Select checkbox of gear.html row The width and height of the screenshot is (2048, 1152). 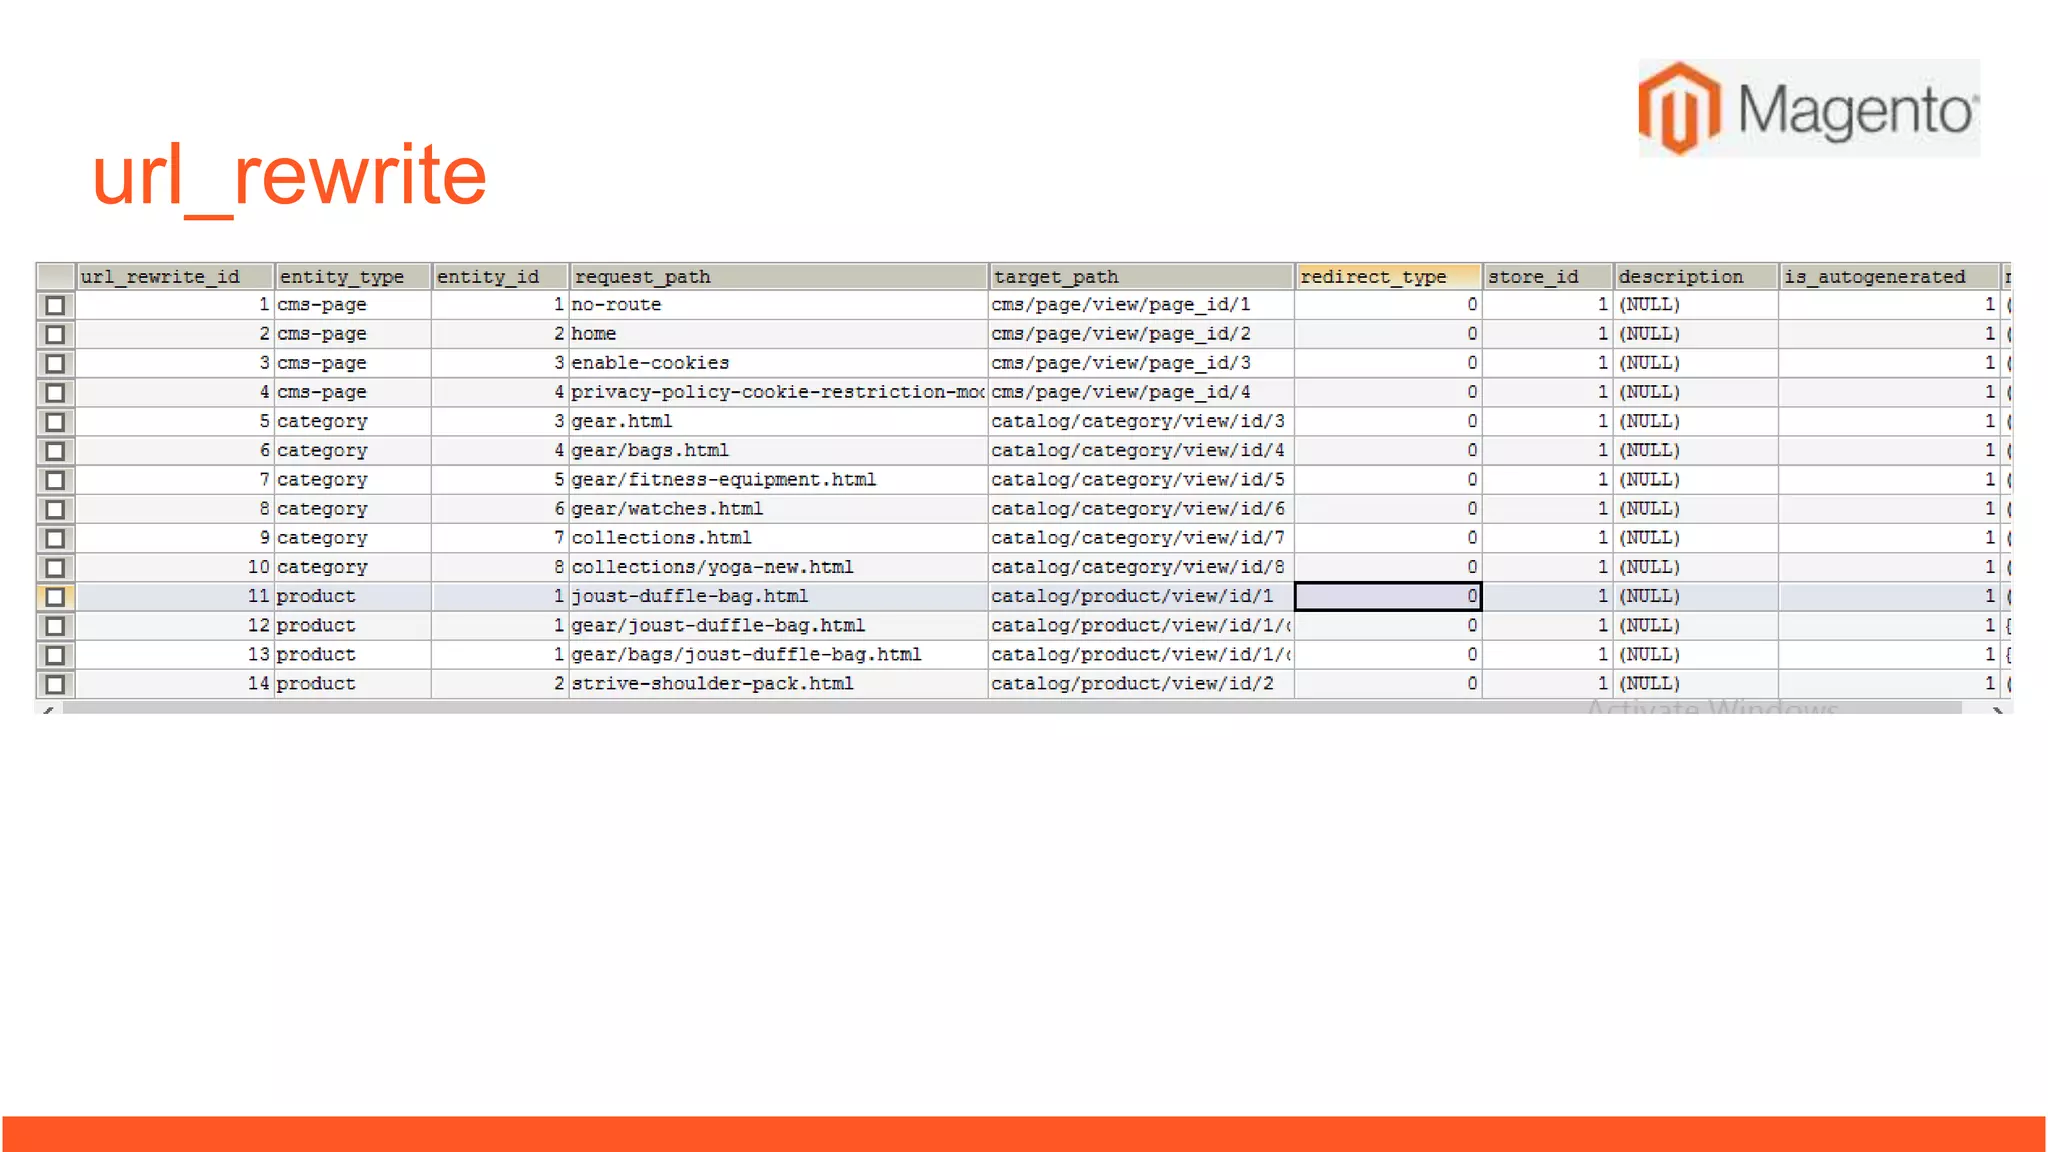[55, 422]
